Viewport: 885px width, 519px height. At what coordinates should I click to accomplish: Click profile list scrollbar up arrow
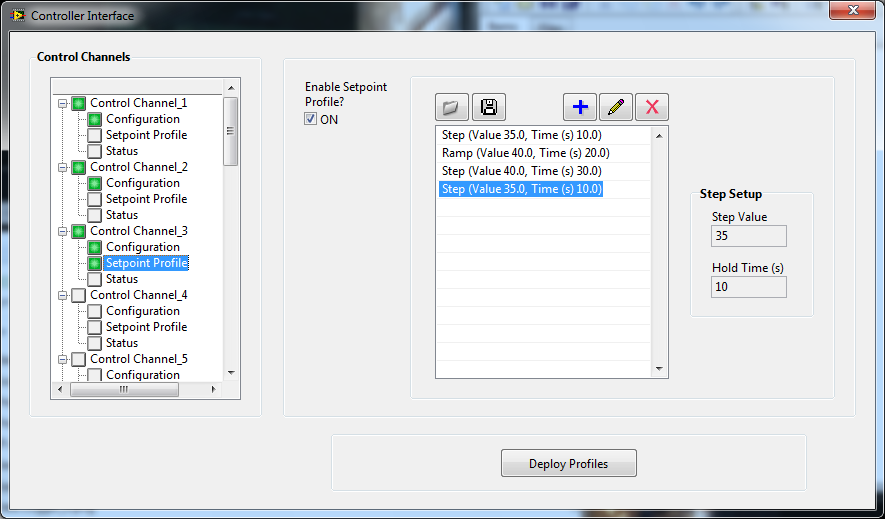click(x=659, y=135)
